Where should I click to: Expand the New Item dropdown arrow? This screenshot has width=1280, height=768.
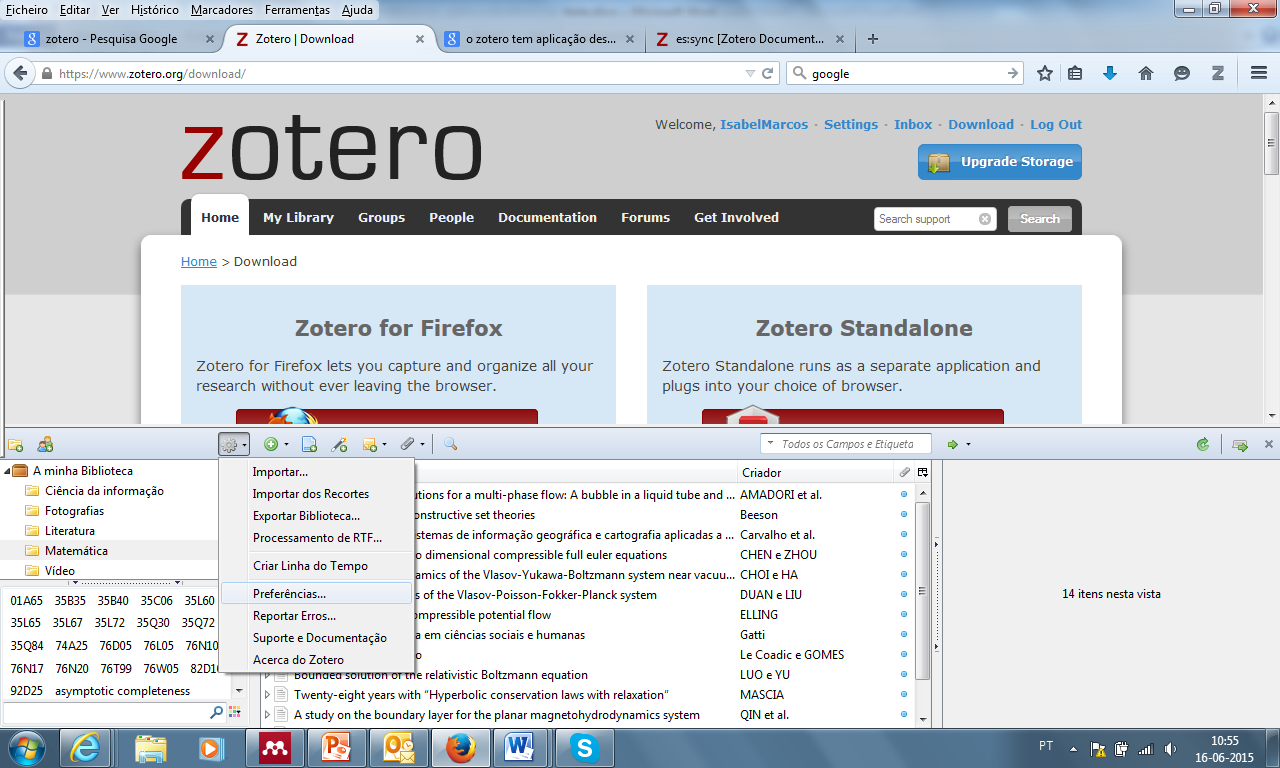286,445
